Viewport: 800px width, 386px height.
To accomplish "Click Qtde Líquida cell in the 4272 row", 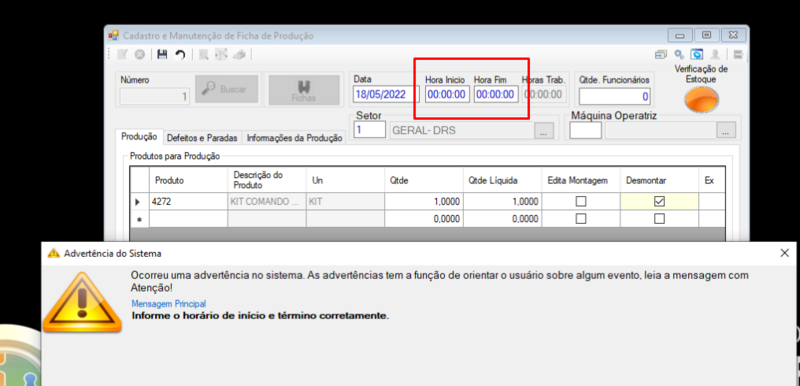I will [502, 202].
